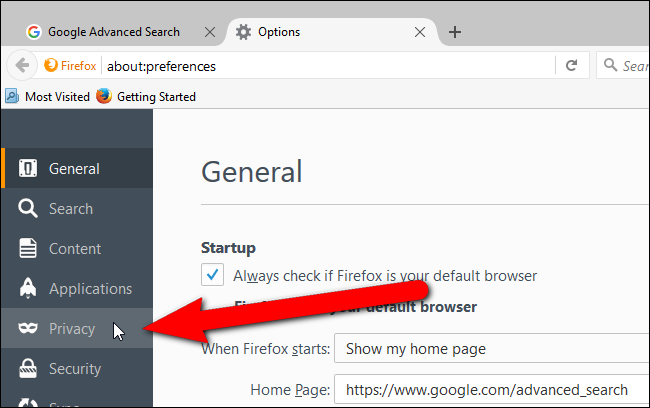Click the about:preferences address bar

[x=327, y=66]
